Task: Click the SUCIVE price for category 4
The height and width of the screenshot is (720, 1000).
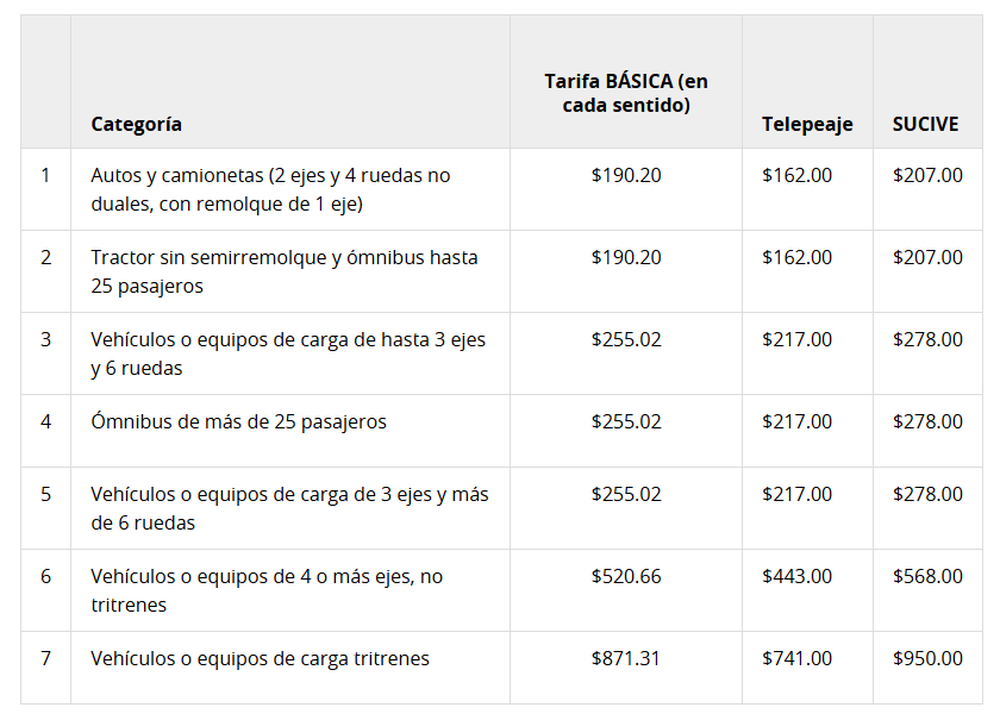Action: (x=928, y=422)
